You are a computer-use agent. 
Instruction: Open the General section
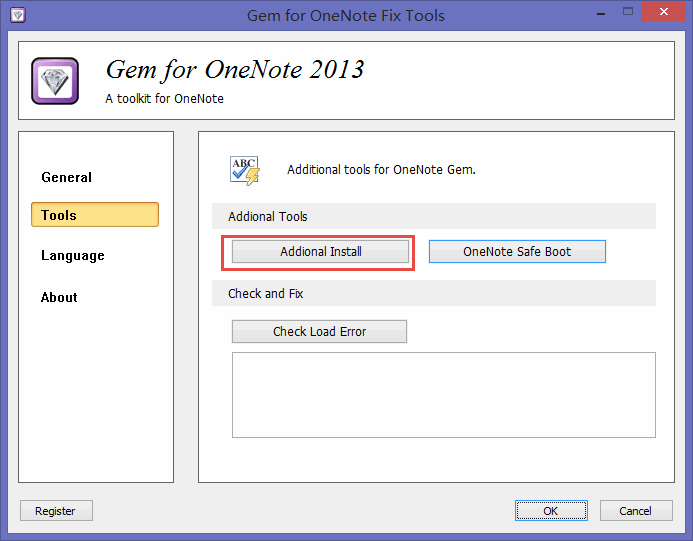click(67, 177)
